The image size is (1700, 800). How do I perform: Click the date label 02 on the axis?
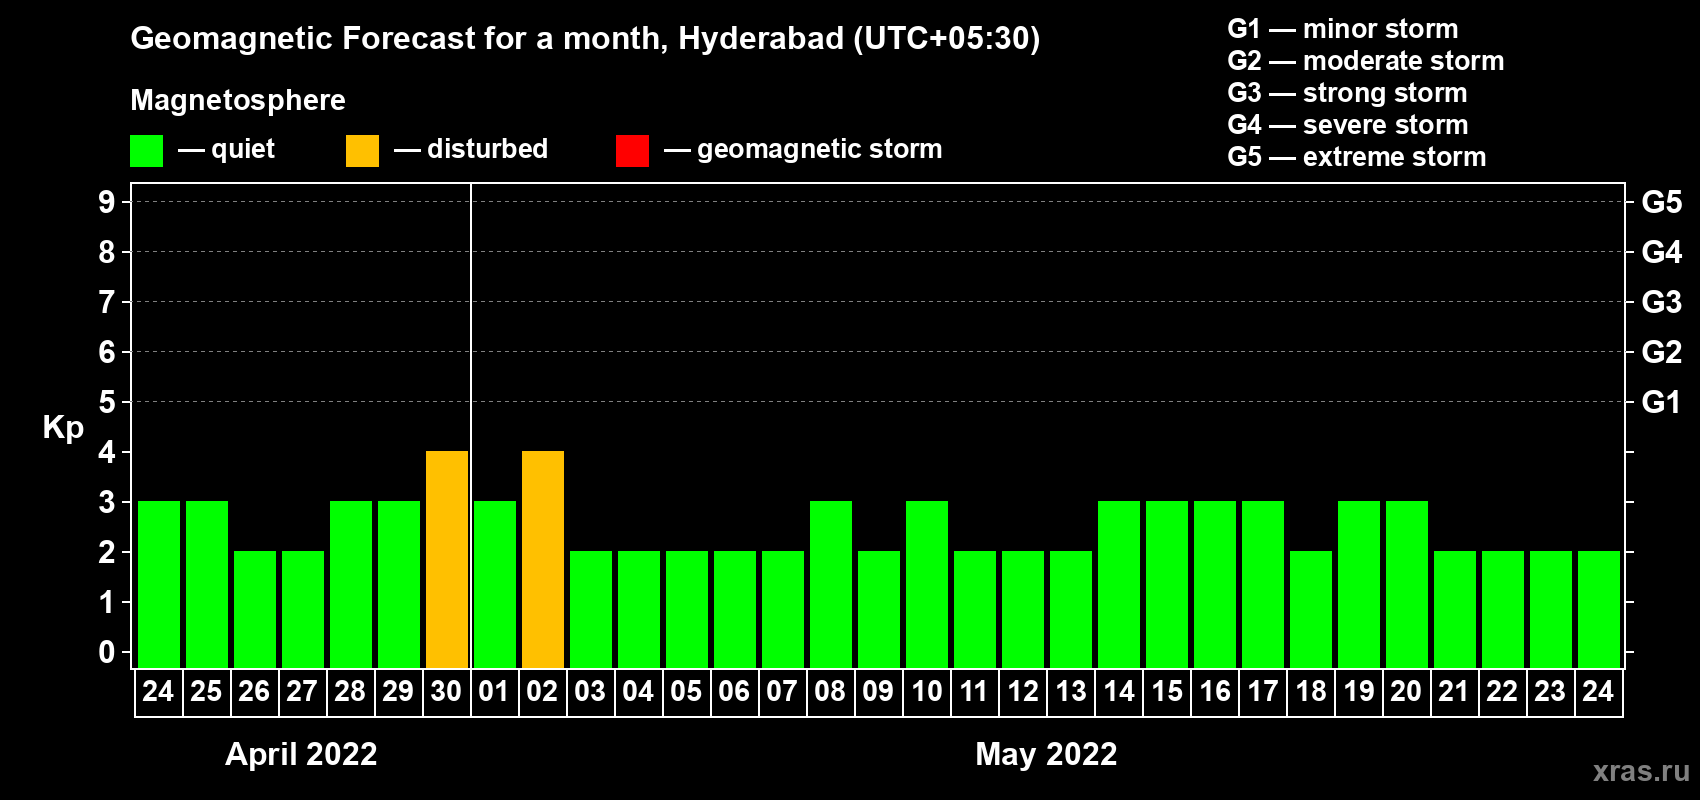pyautogui.click(x=542, y=691)
